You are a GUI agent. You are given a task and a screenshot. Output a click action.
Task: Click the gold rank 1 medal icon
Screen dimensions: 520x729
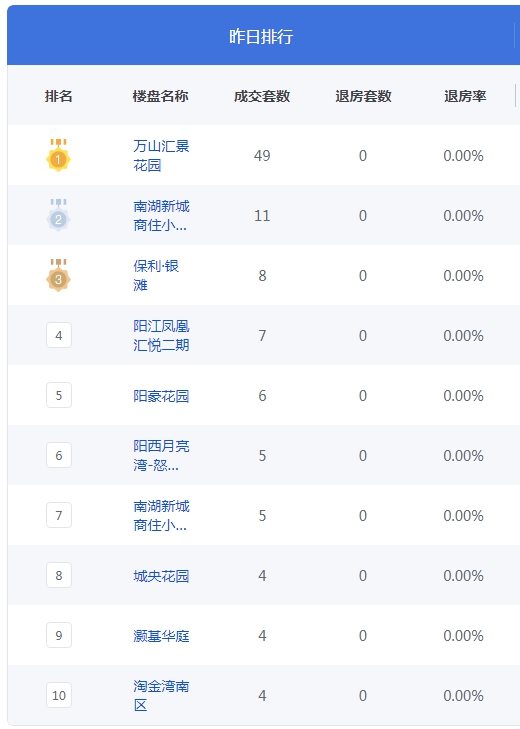point(58,155)
